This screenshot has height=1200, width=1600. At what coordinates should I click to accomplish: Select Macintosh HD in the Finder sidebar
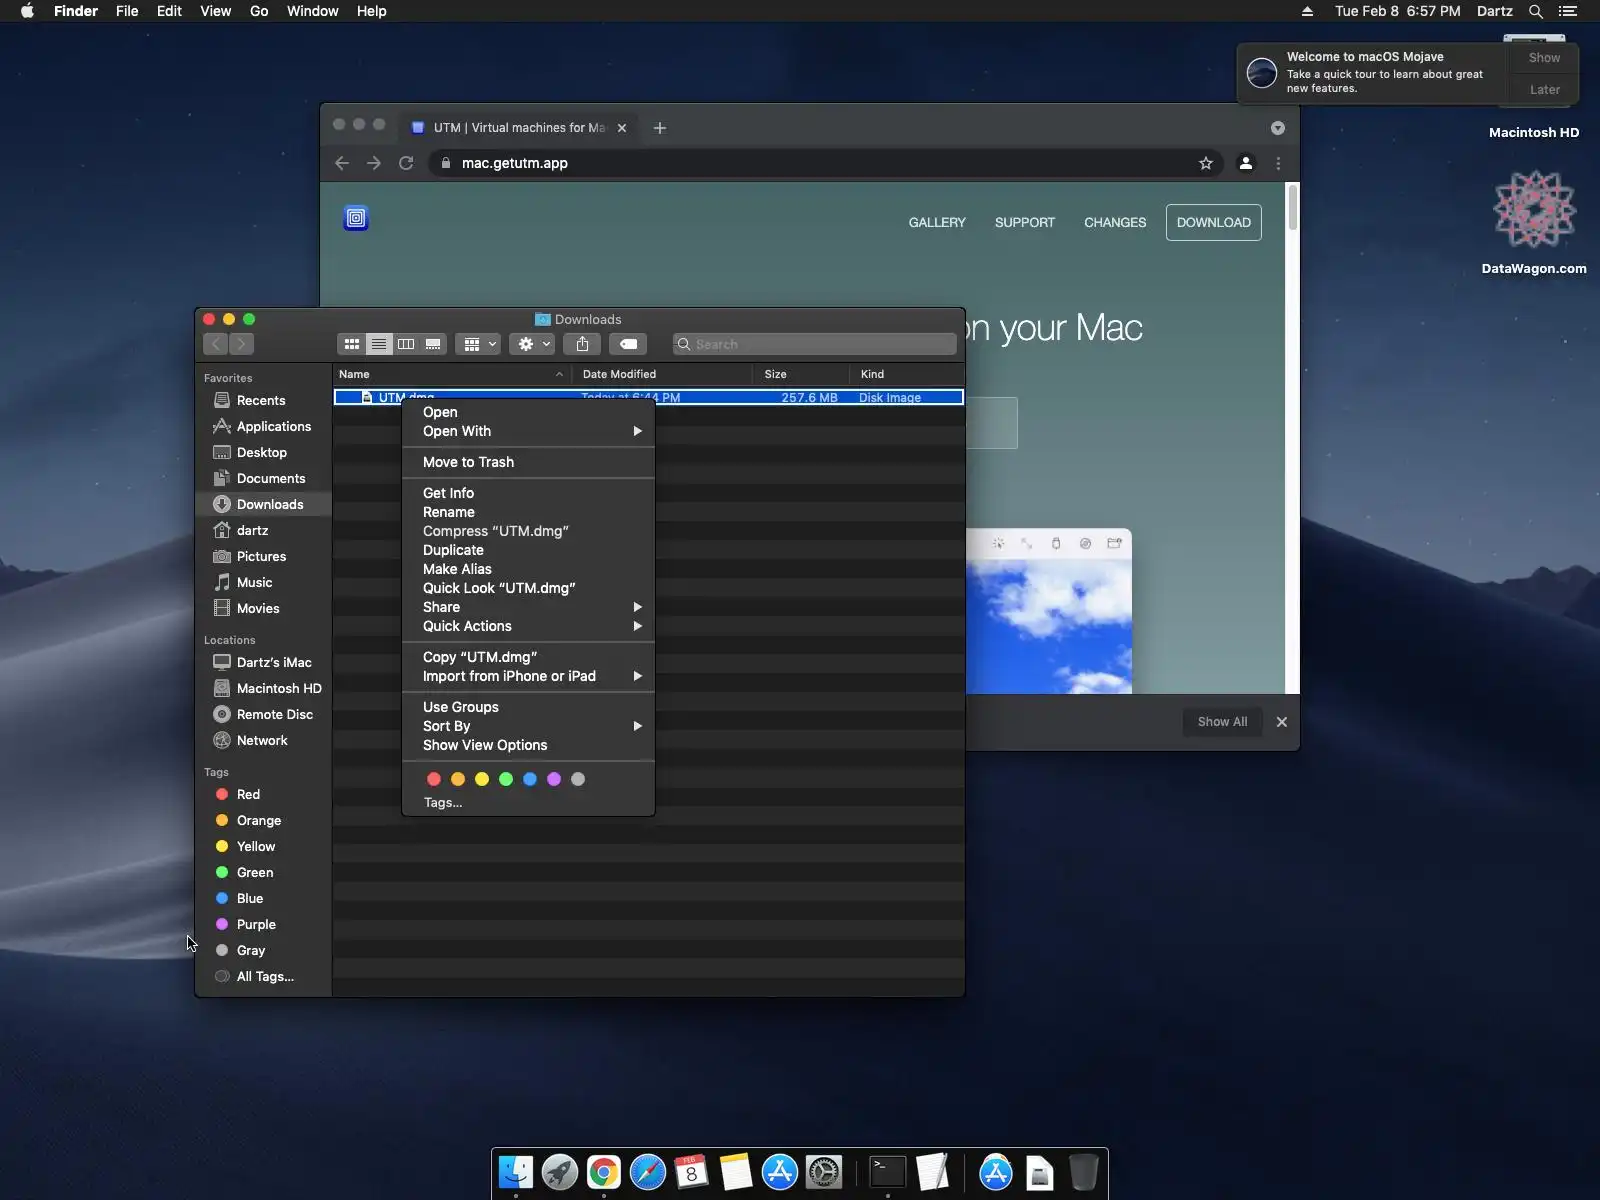pyautogui.click(x=264, y=688)
